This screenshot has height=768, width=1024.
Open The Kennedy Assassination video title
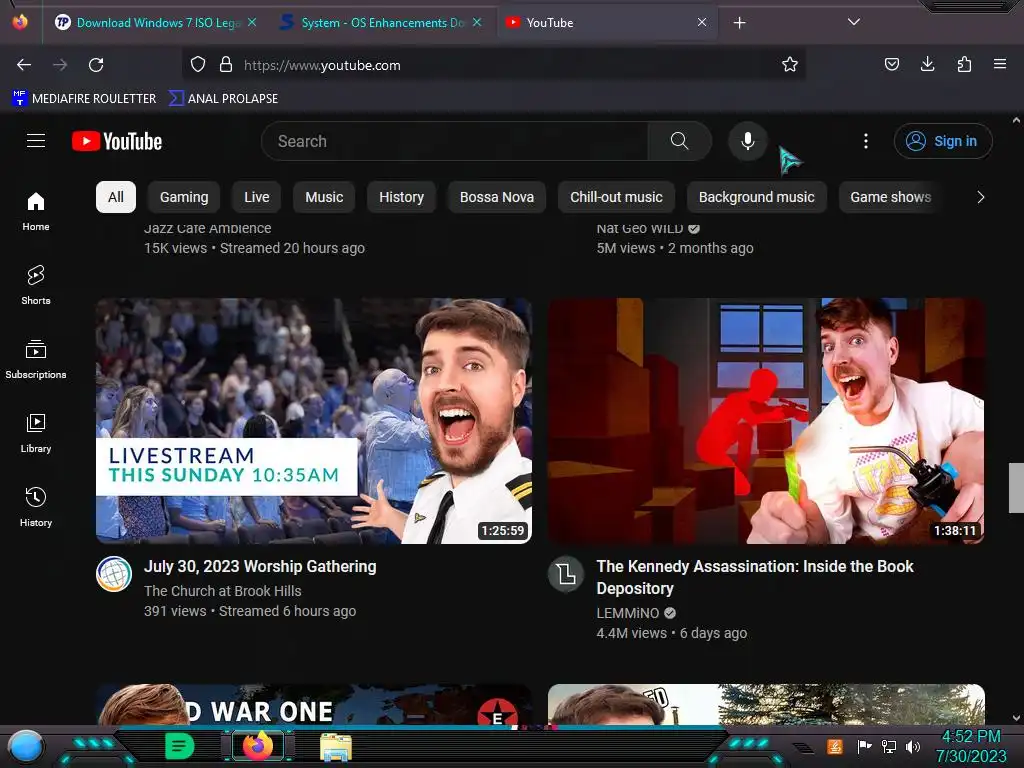(x=755, y=577)
